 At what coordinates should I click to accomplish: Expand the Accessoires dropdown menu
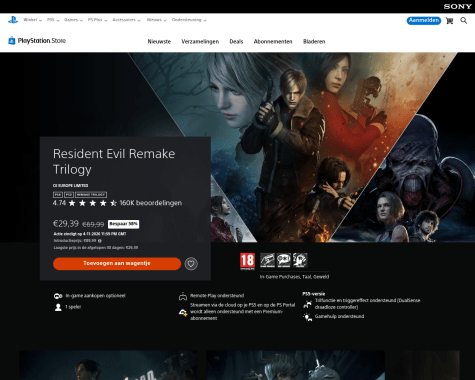point(126,20)
